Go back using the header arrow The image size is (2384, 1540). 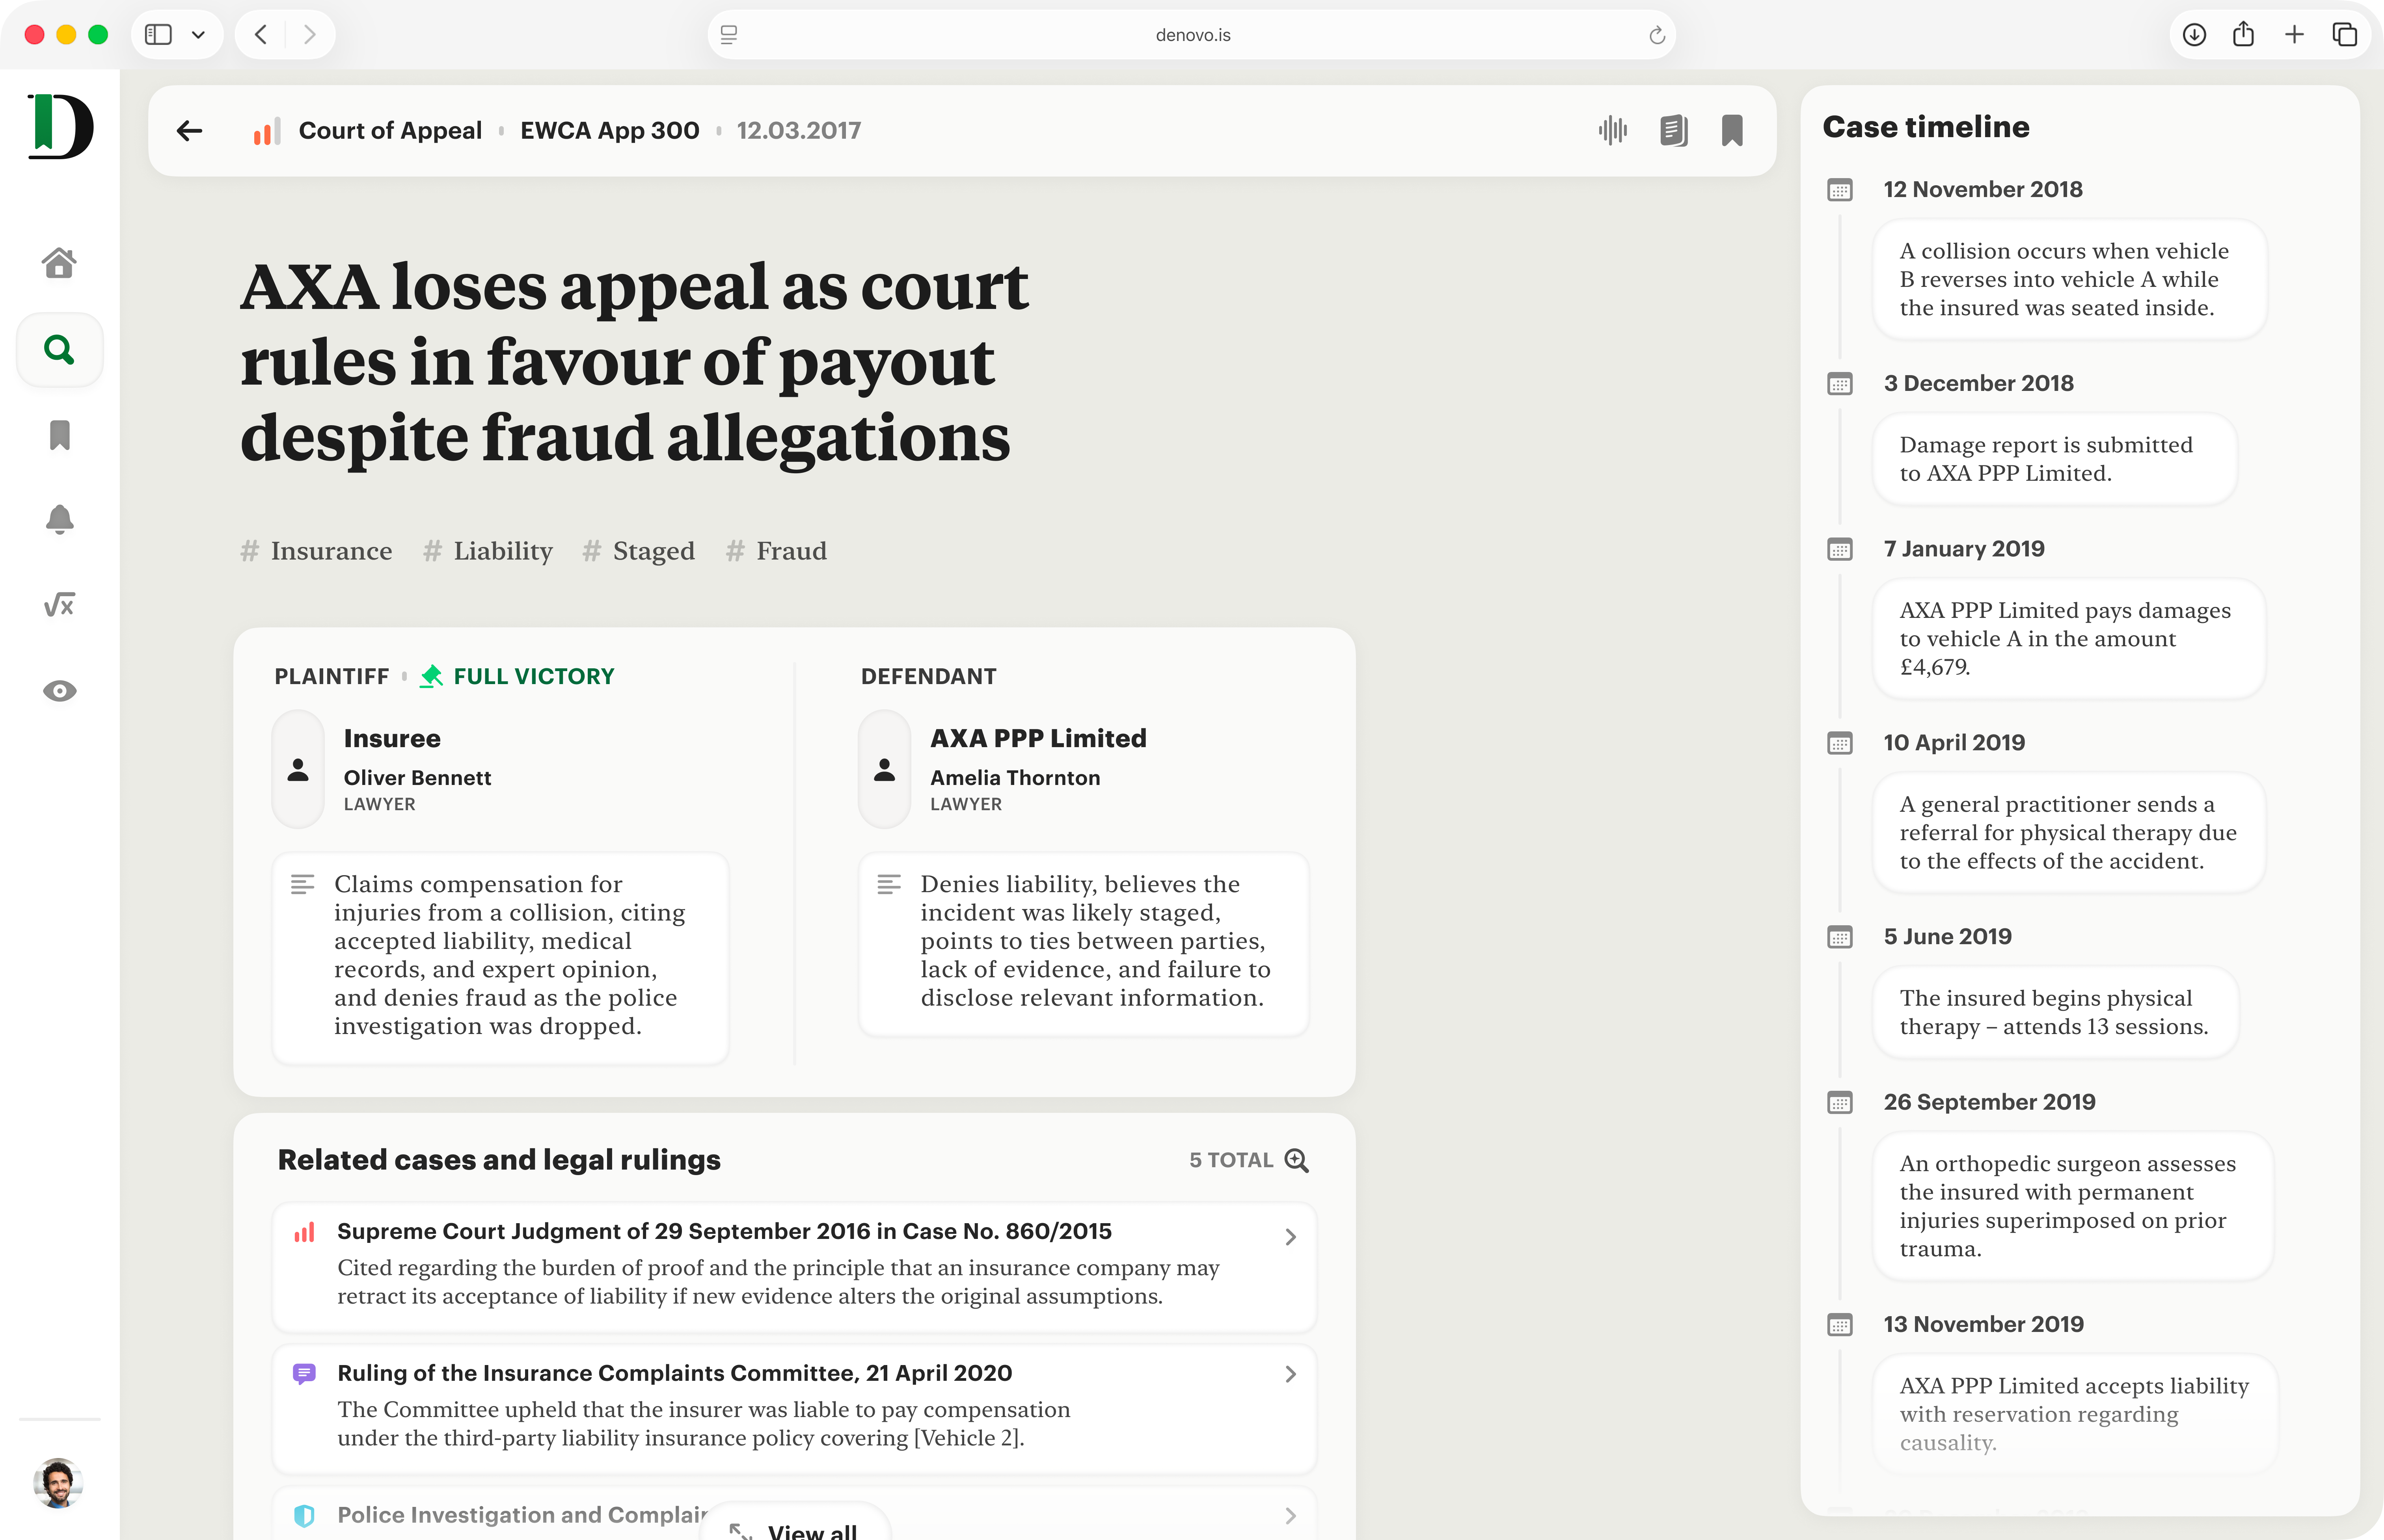(189, 130)
